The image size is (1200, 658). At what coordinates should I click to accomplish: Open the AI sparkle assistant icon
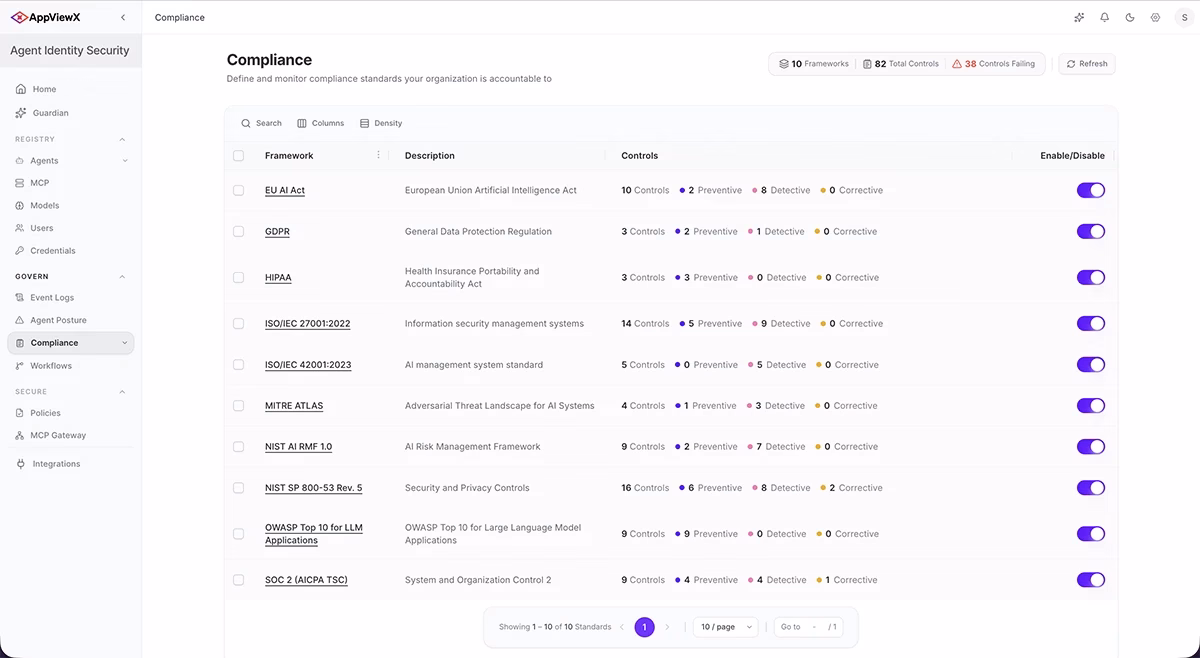click(1079, 17)
